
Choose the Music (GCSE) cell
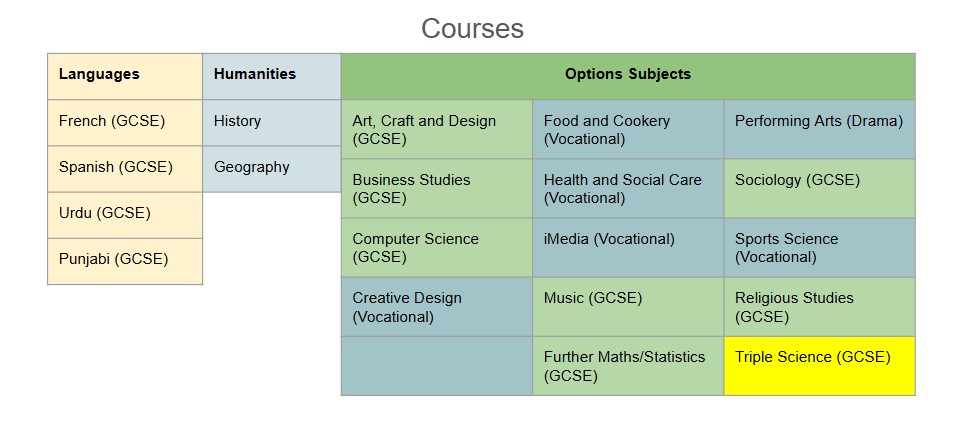pyautogui.click(x=627, y=307)
